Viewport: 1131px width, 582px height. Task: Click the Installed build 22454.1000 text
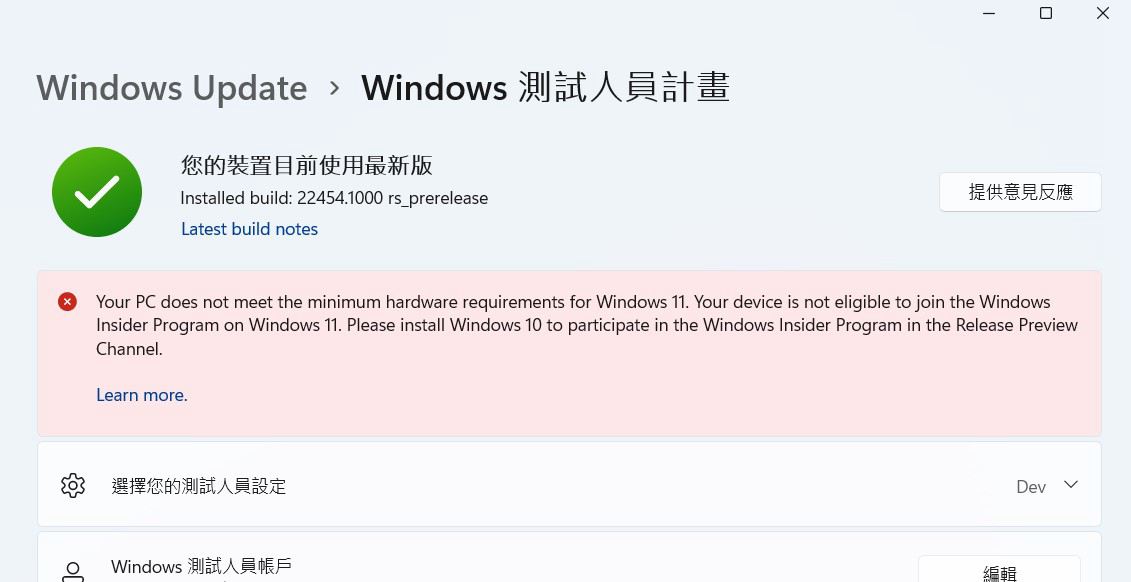pyautogui.click(x=334, y=198)
